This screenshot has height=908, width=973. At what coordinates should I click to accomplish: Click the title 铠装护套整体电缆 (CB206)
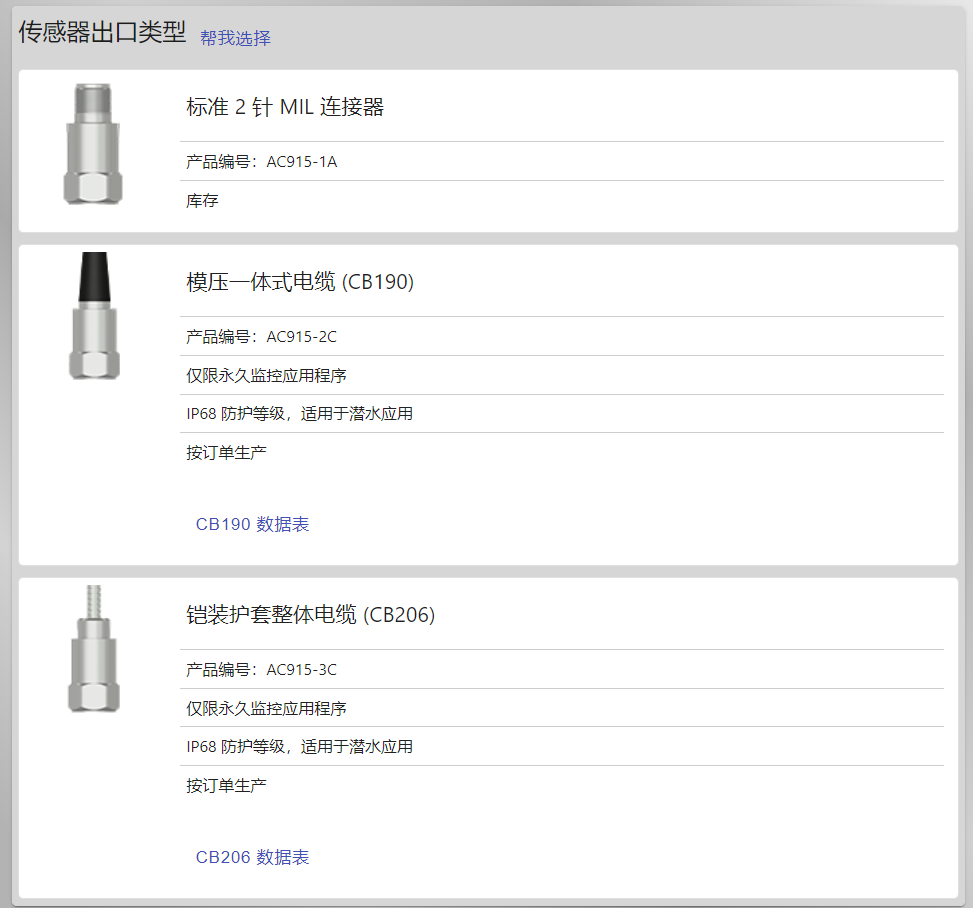pos(310,615)
